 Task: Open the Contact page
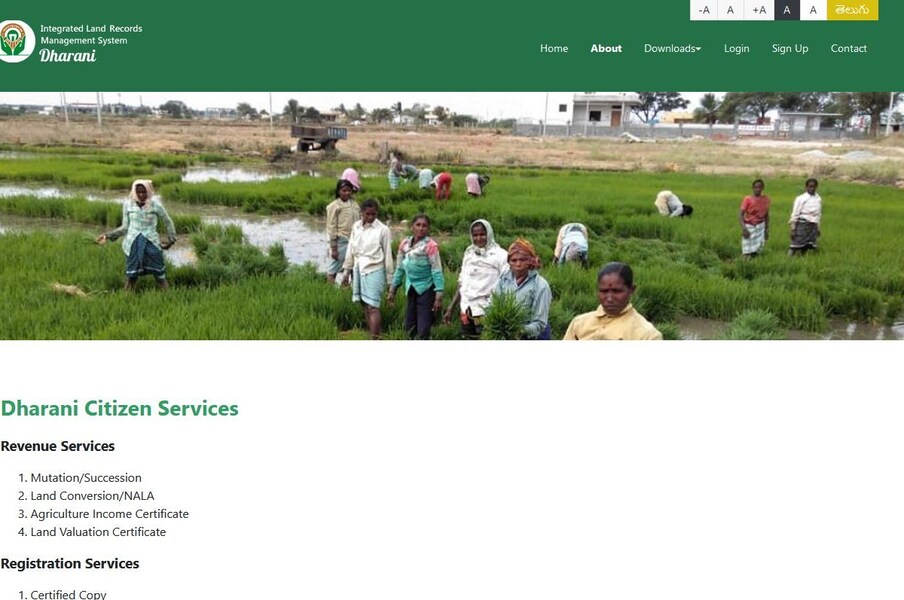coord(849,48)
